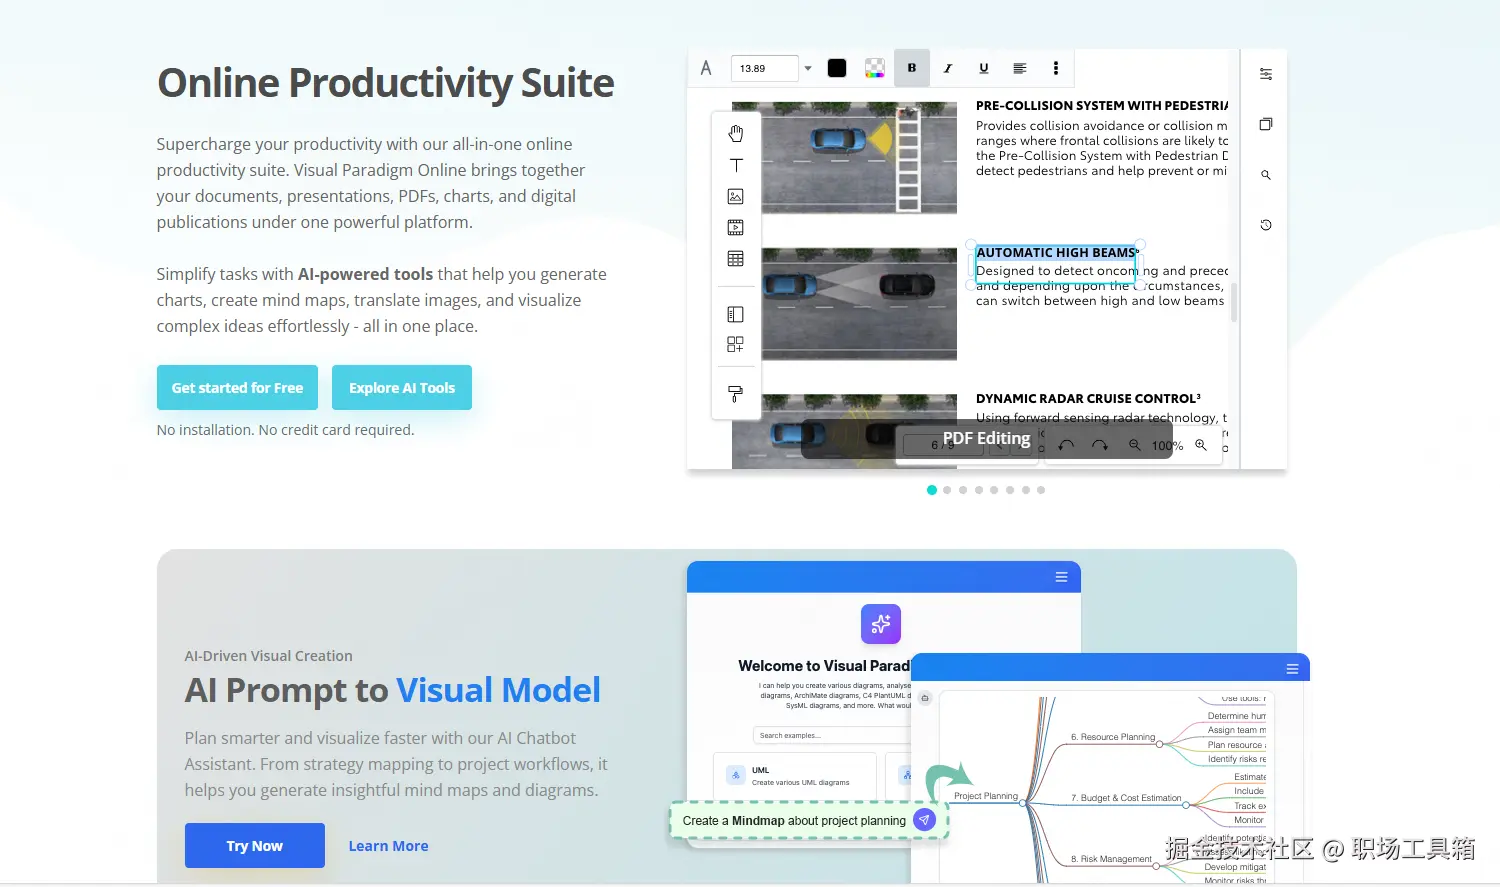The width and height of the screenshot is (1500, 887).
Task: Open the black text color swatch
Action: click(x=837, y=68)
